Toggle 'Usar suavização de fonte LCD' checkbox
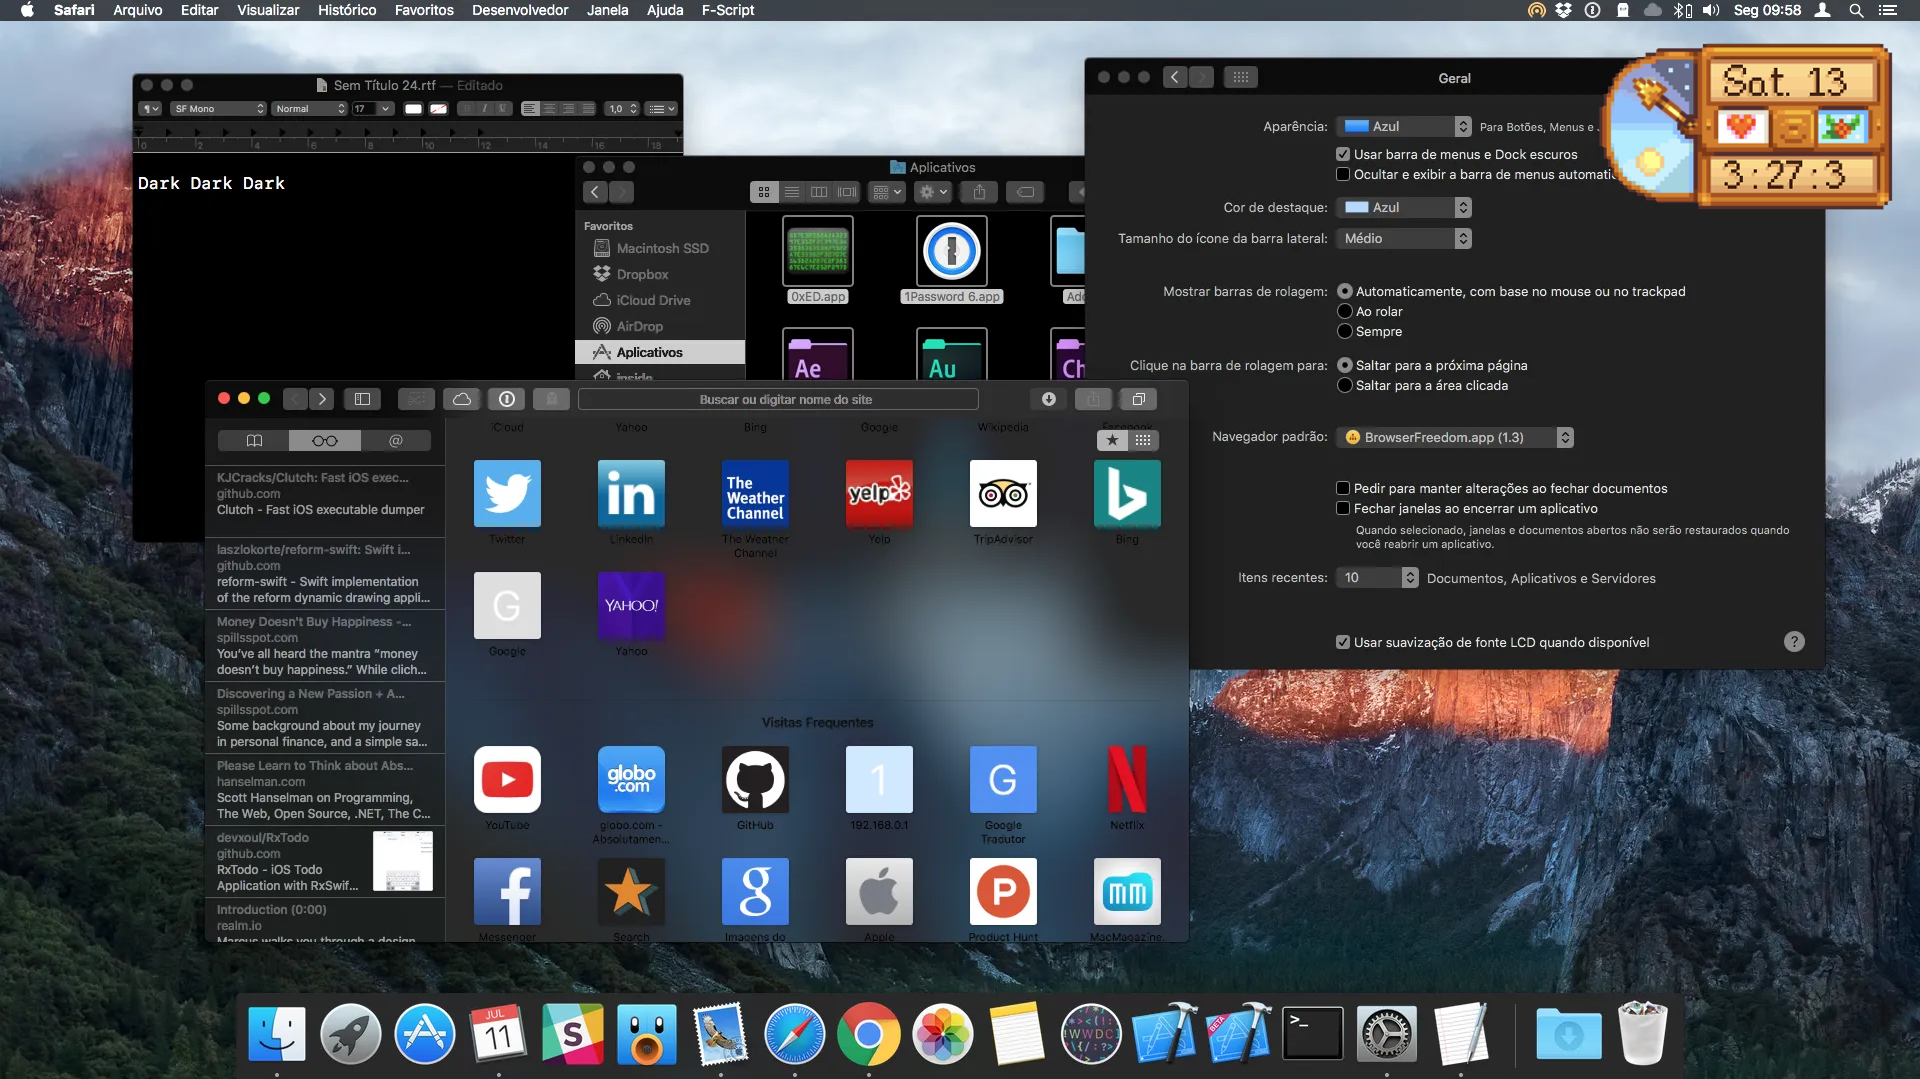The width and height of the screenshot is (1920, 1079). [1343, 642]
